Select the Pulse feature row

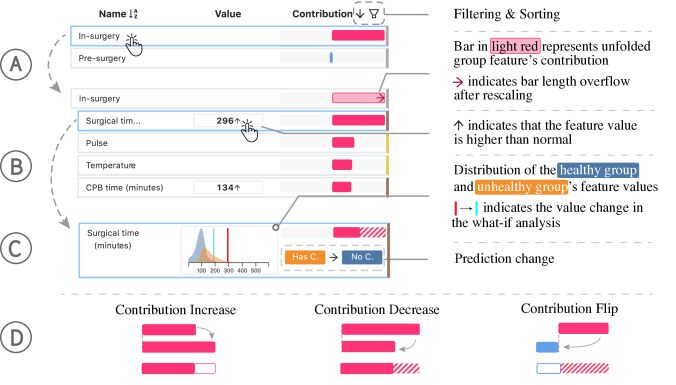(233, 143)
